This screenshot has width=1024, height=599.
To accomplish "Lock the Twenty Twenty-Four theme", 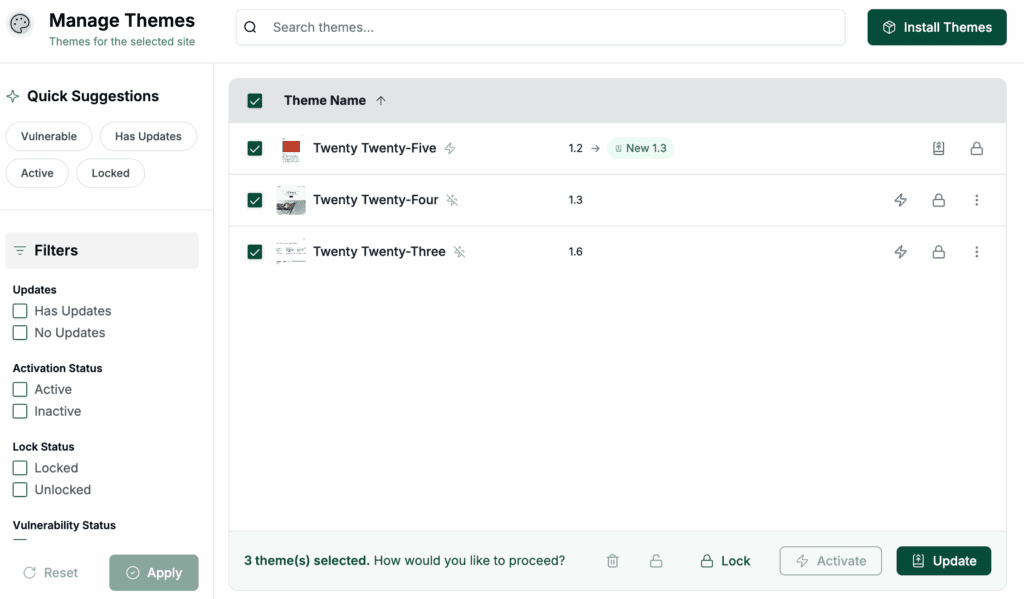I will pyautogui.click(x=938, y=200).
